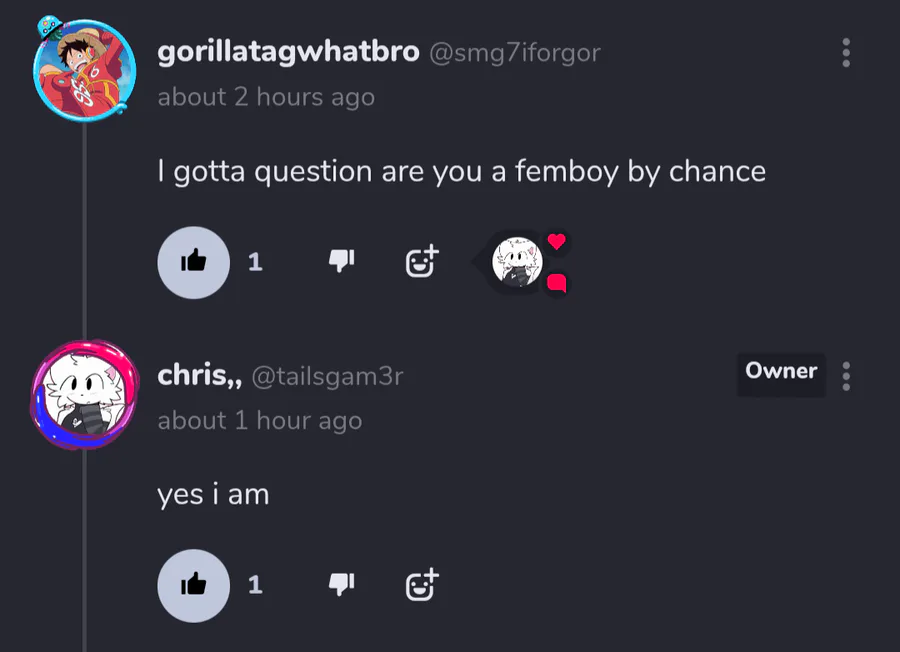Like chris's reply with thumbs up
Viewport: 900px width, 652px height.
(x=193, y=585)
